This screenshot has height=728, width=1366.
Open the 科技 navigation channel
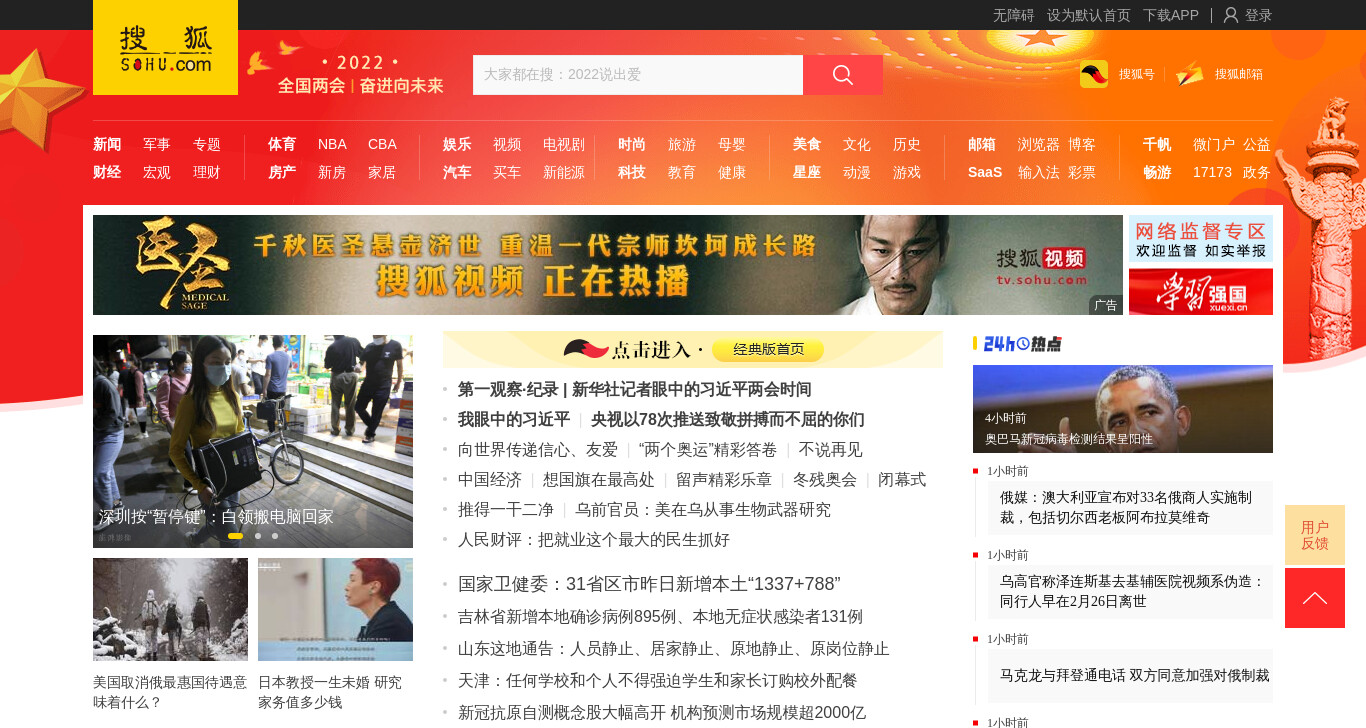(632, 172)
